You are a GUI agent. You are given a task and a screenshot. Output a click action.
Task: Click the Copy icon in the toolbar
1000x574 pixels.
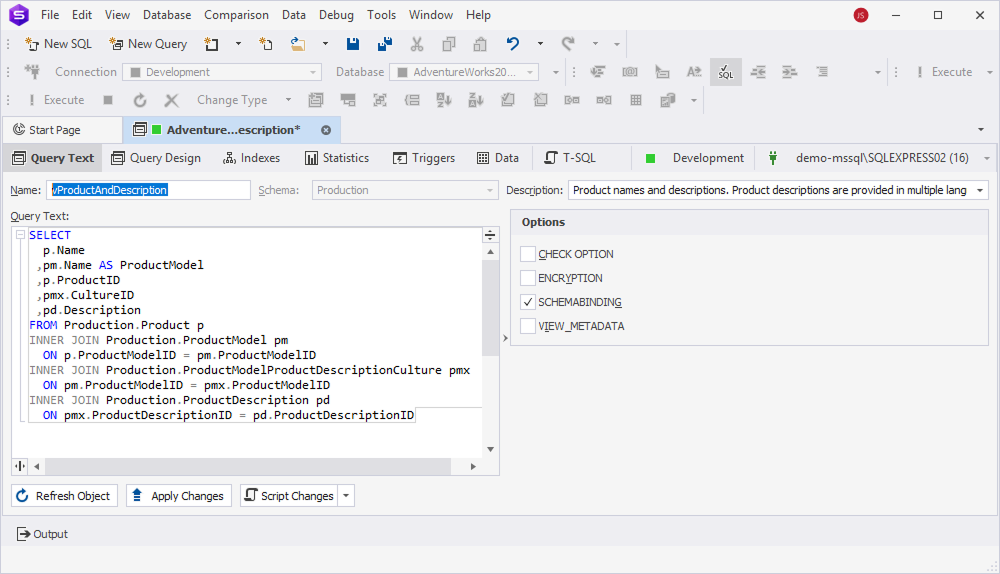point(449,44)
